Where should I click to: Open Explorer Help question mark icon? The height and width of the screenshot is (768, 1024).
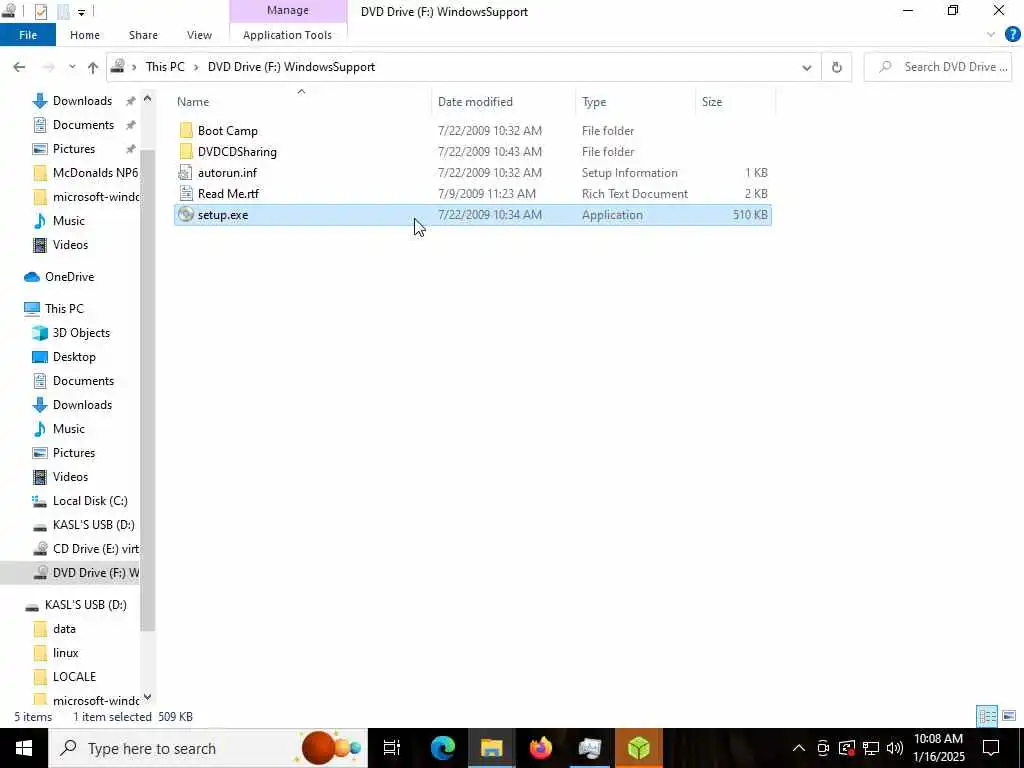point(1012,35)
